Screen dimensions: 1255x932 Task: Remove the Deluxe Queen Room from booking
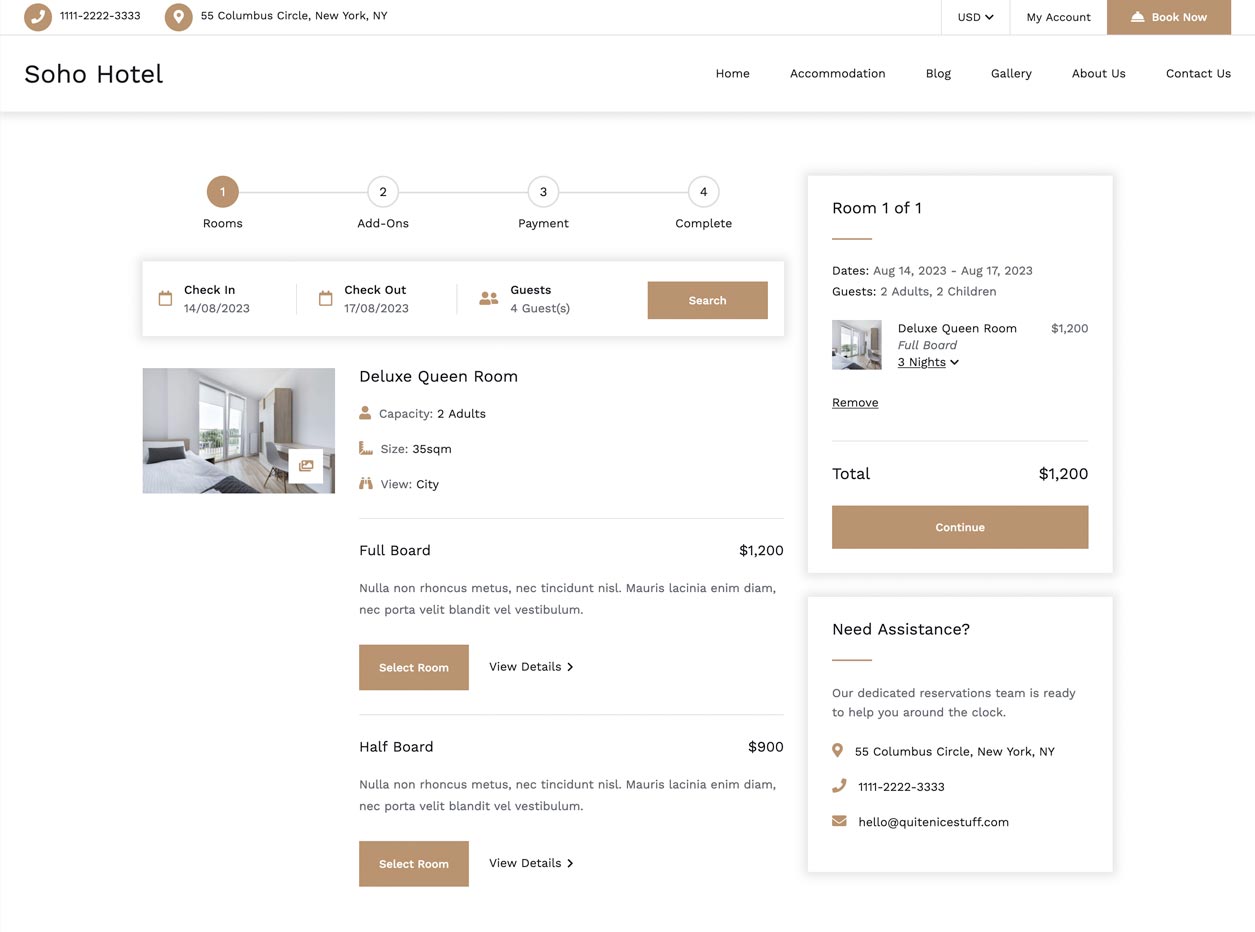click(x=855, y=402)
